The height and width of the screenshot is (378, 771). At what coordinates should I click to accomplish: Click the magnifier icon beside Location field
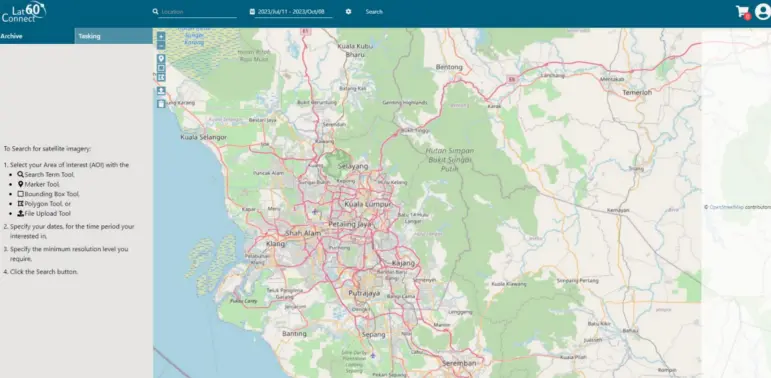point(155,12)
